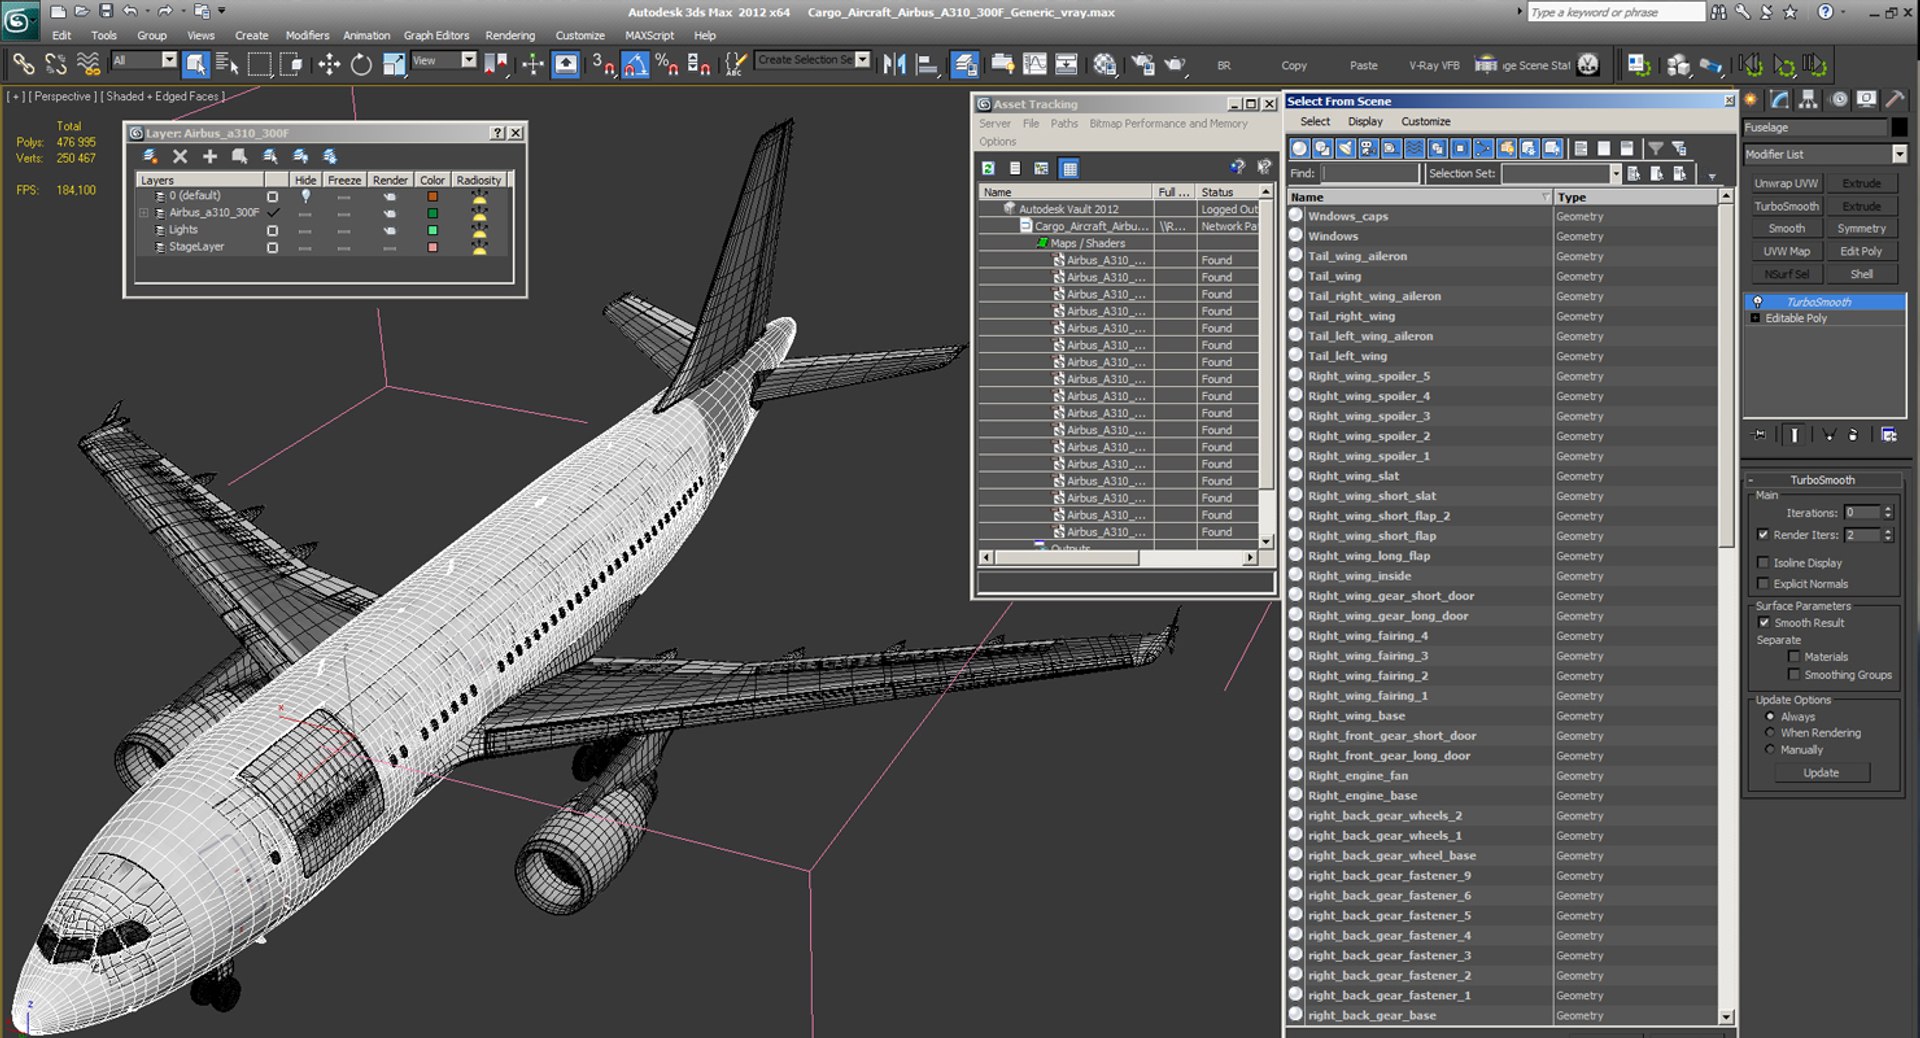Delete highlighted layer in Layer dialog
The height and width of the screenshot is (1038, 1920).
tap(180, 156)
